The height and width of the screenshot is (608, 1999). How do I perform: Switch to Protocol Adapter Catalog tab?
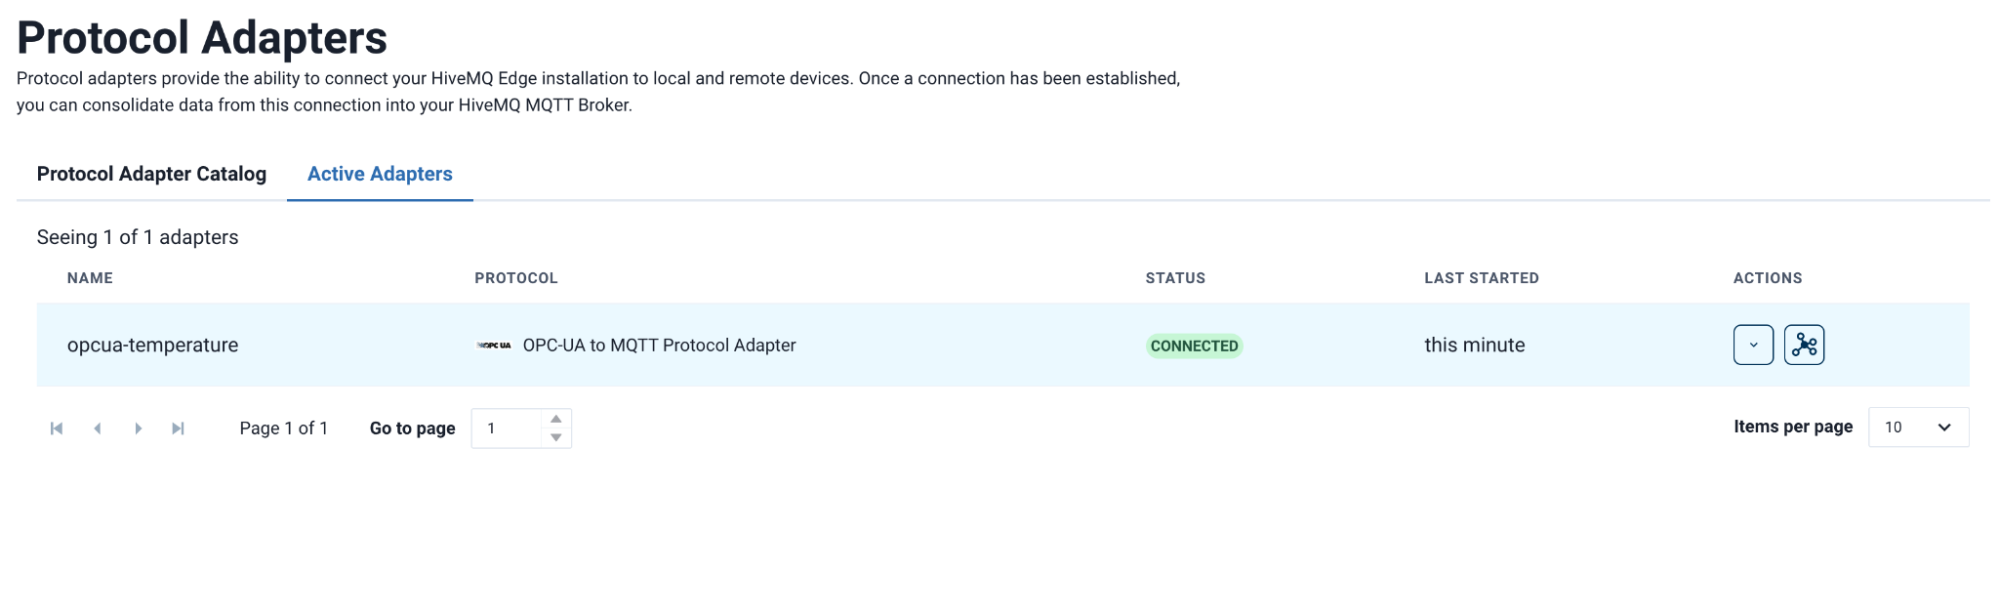[152, 174]
